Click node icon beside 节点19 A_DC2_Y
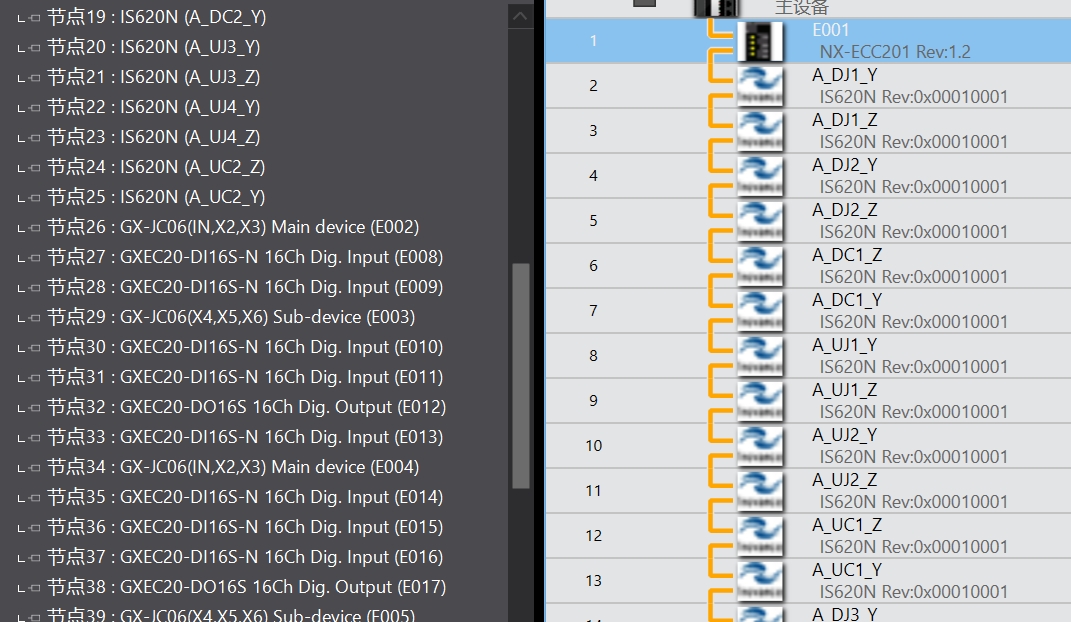Image resolution: width=1071 pixels, height=622 pixels. pyautogui.click(x=34, y=18)
